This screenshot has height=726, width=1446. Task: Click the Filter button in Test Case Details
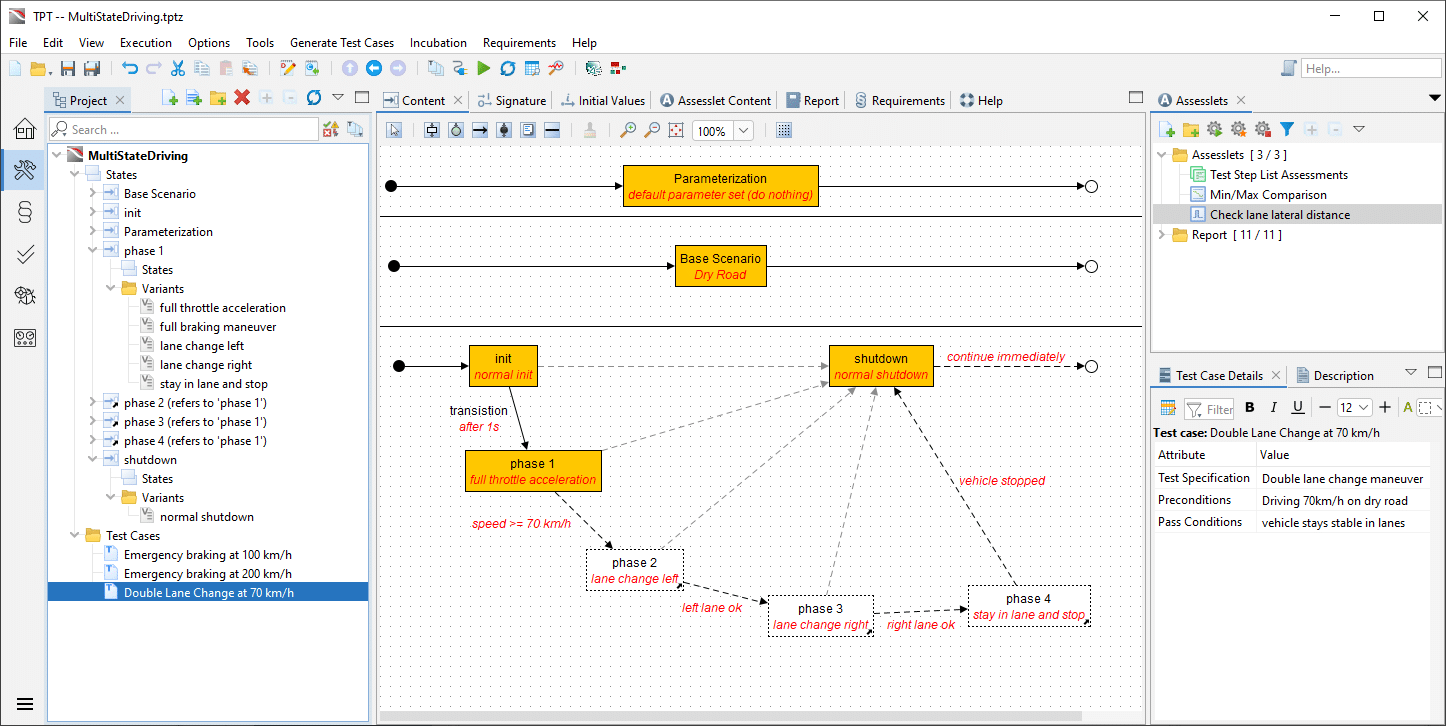[x=1209, y=408]
